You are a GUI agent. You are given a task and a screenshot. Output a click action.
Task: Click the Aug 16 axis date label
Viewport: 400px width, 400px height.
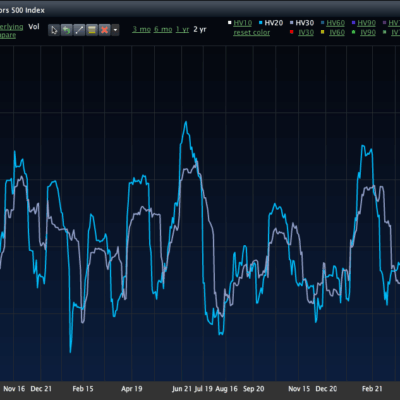227,389
